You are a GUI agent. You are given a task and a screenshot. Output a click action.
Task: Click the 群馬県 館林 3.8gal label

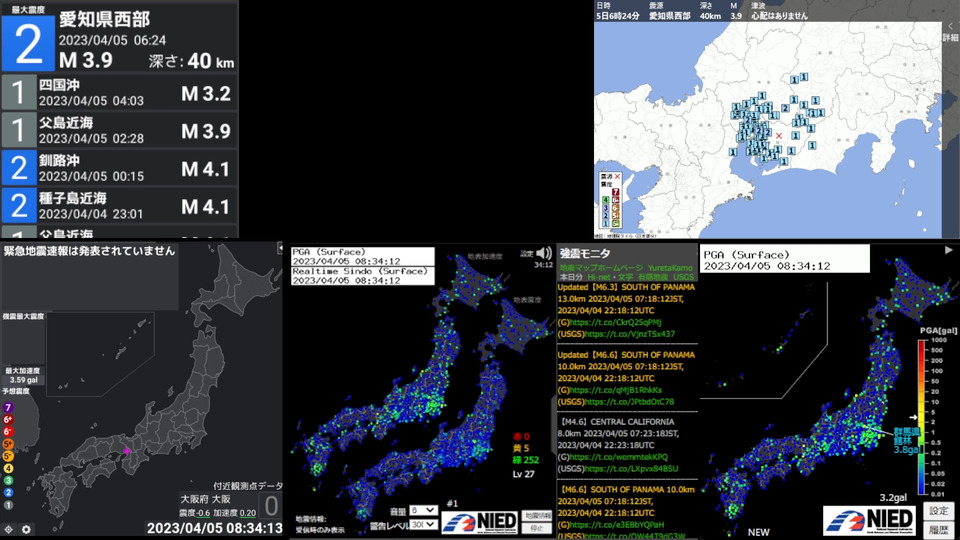[x=907, y=441]
